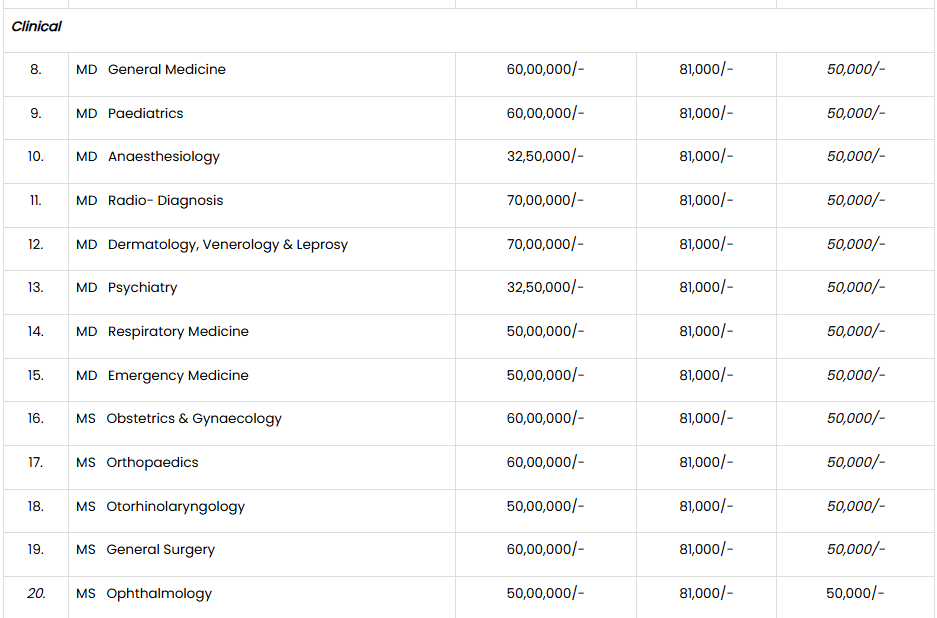Click the 'MD Paediatrics' course name

pos(130,114)
